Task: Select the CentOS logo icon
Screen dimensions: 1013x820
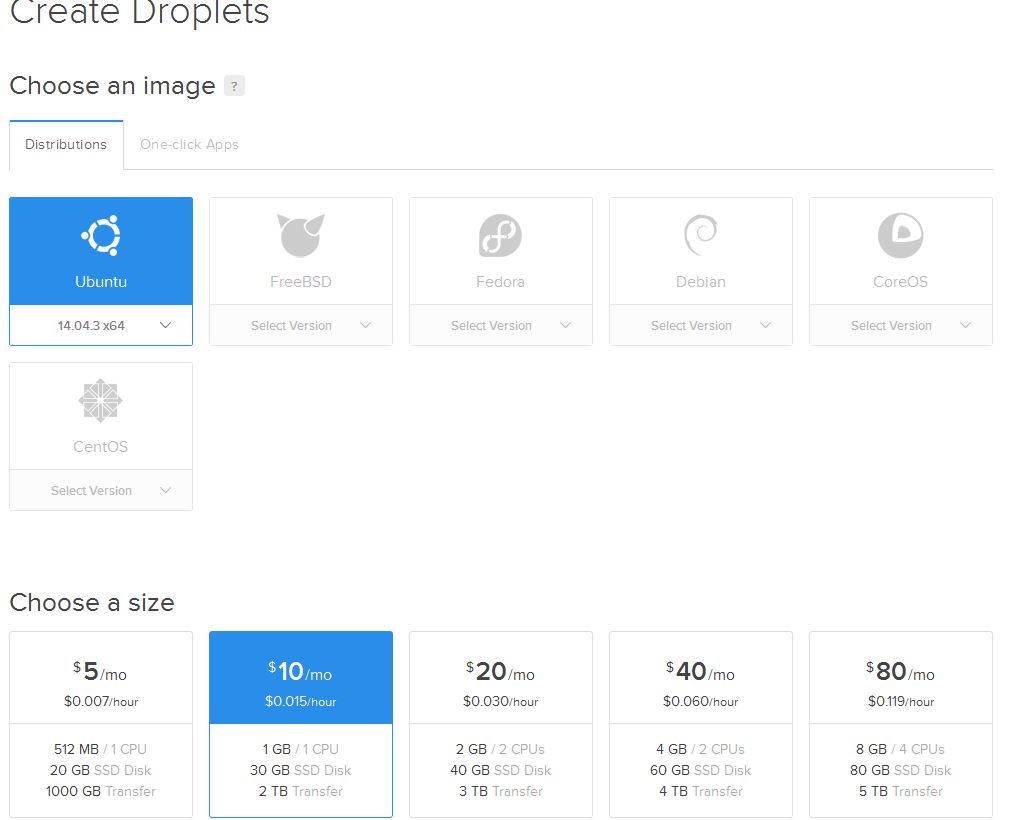Action: point(101,401)
